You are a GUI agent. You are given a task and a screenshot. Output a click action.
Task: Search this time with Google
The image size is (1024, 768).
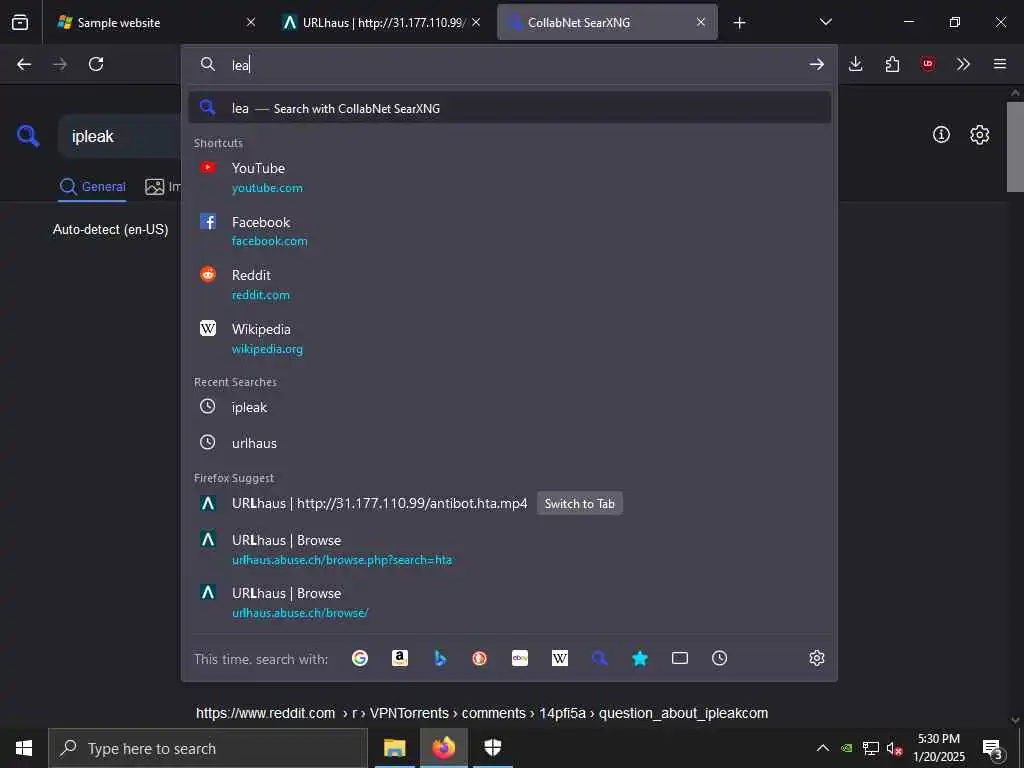tap(360, 658)
